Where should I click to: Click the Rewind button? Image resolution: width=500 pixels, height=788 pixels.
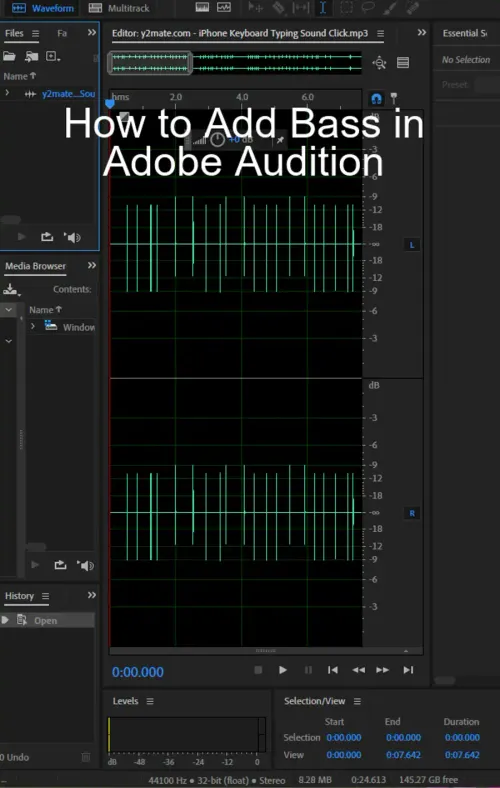point(358,670)
